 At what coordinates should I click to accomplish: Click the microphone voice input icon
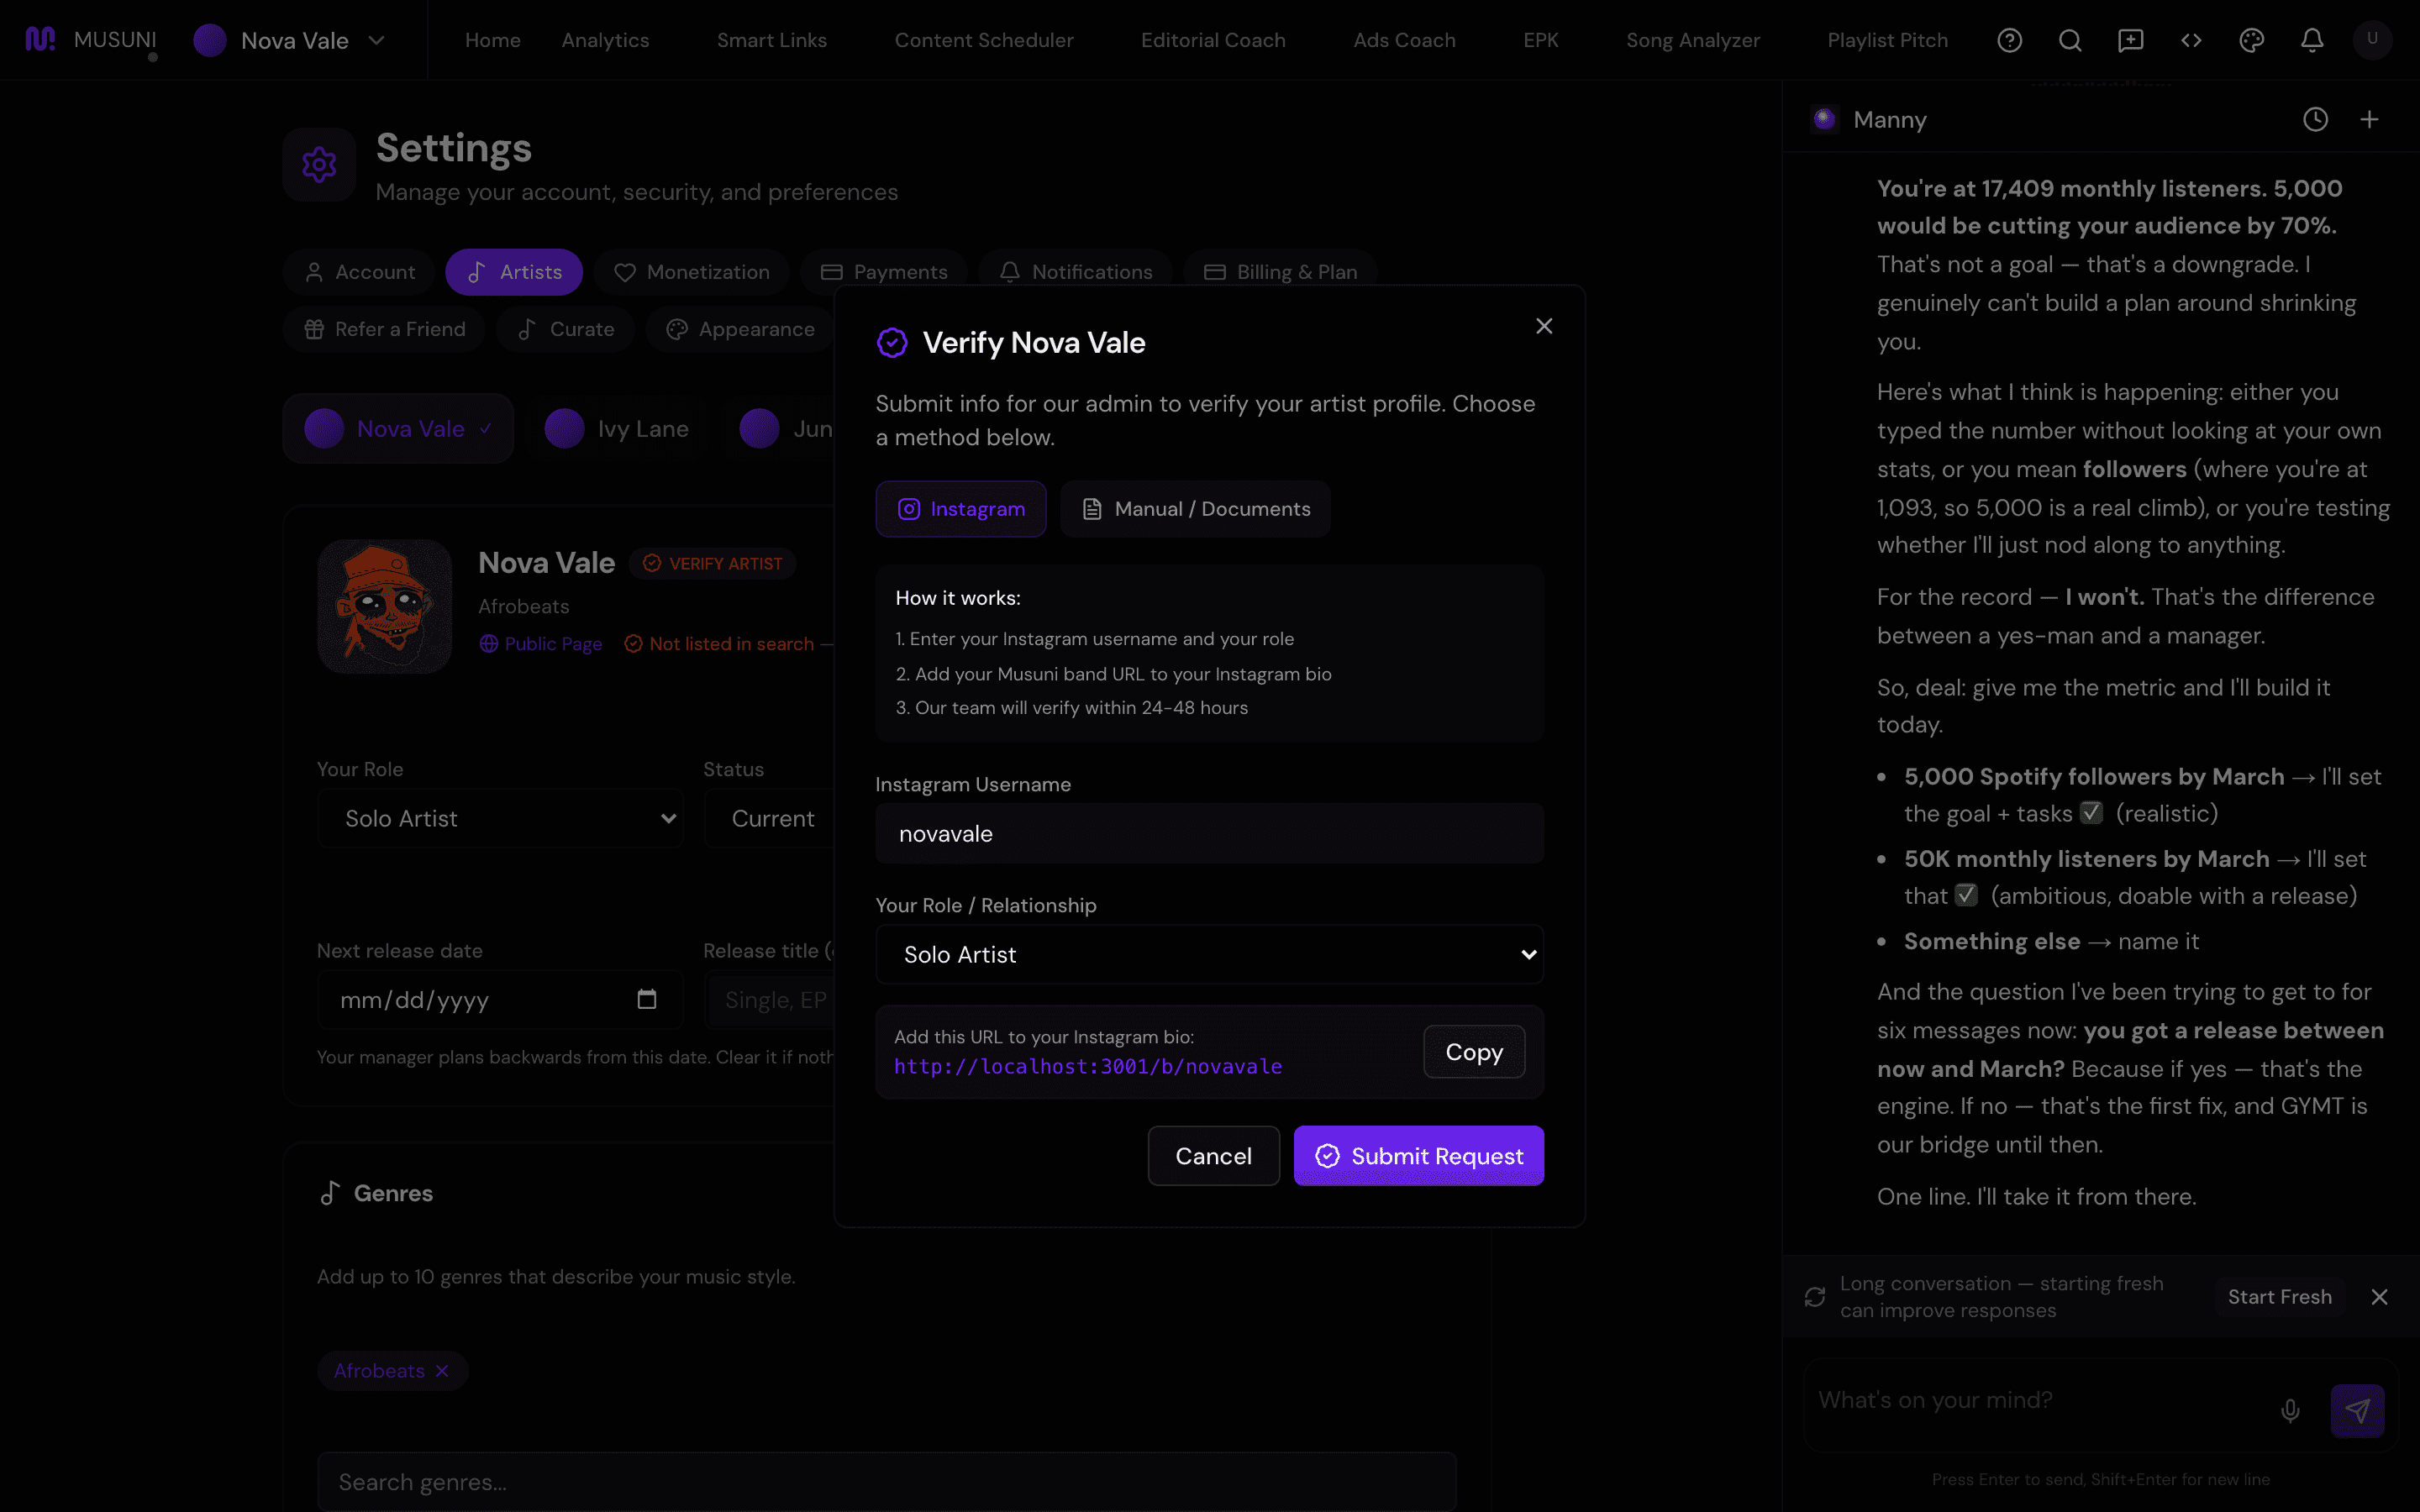2290,1410
